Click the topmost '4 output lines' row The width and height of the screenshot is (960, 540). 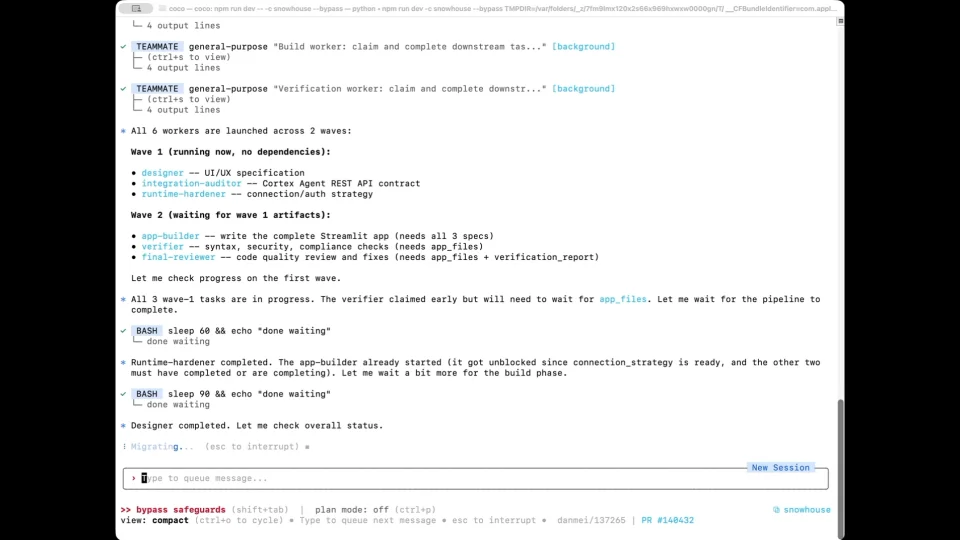tap(183, 26)
